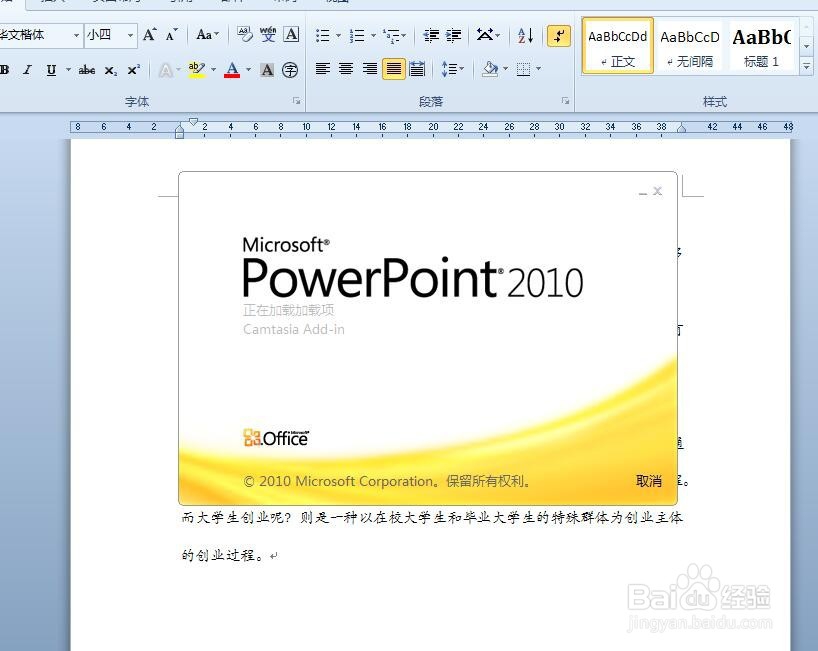Click the Decrease Indent icon
Viewport: 818px width, 651px height.
pyautogui.click(x=431, y=35)
